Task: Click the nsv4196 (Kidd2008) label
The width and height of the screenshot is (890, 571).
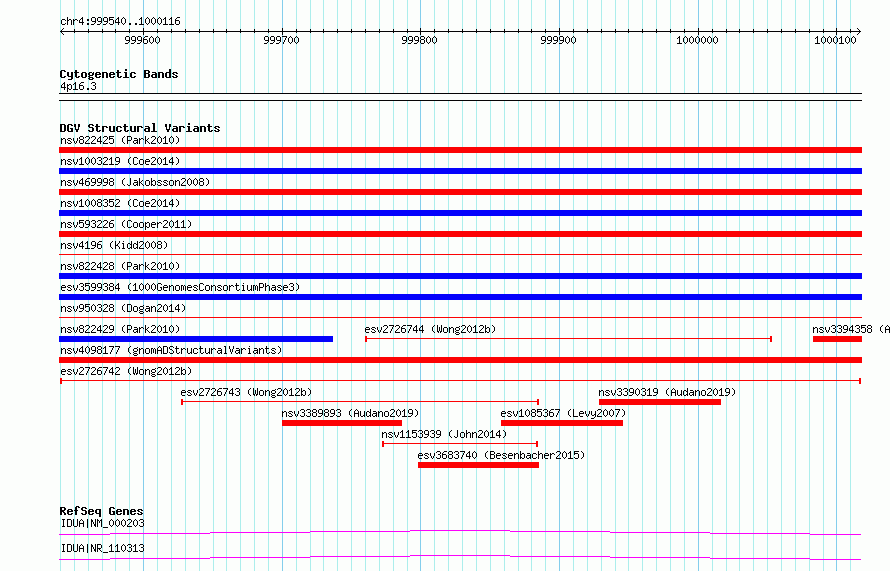Action: pos(114,245)
